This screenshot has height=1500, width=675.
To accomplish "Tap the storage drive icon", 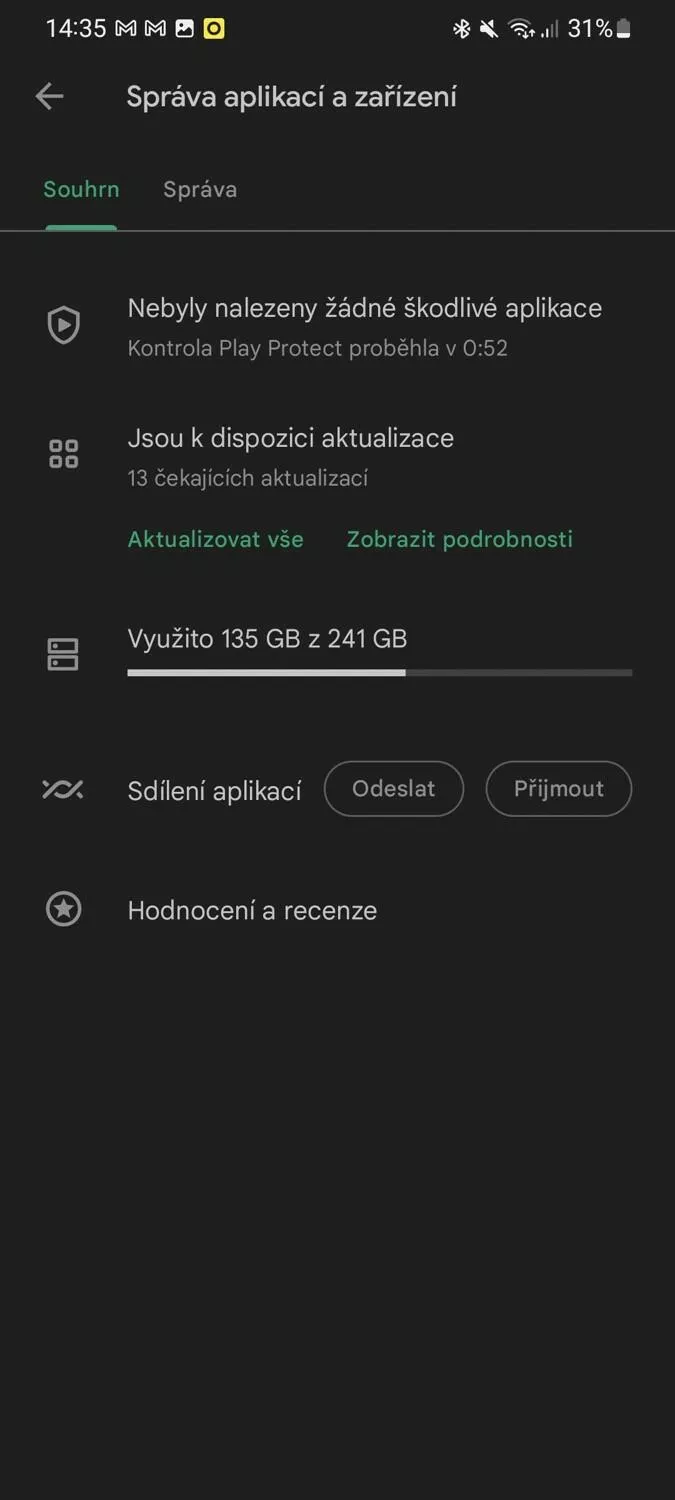I will click(x=63, y=654).
